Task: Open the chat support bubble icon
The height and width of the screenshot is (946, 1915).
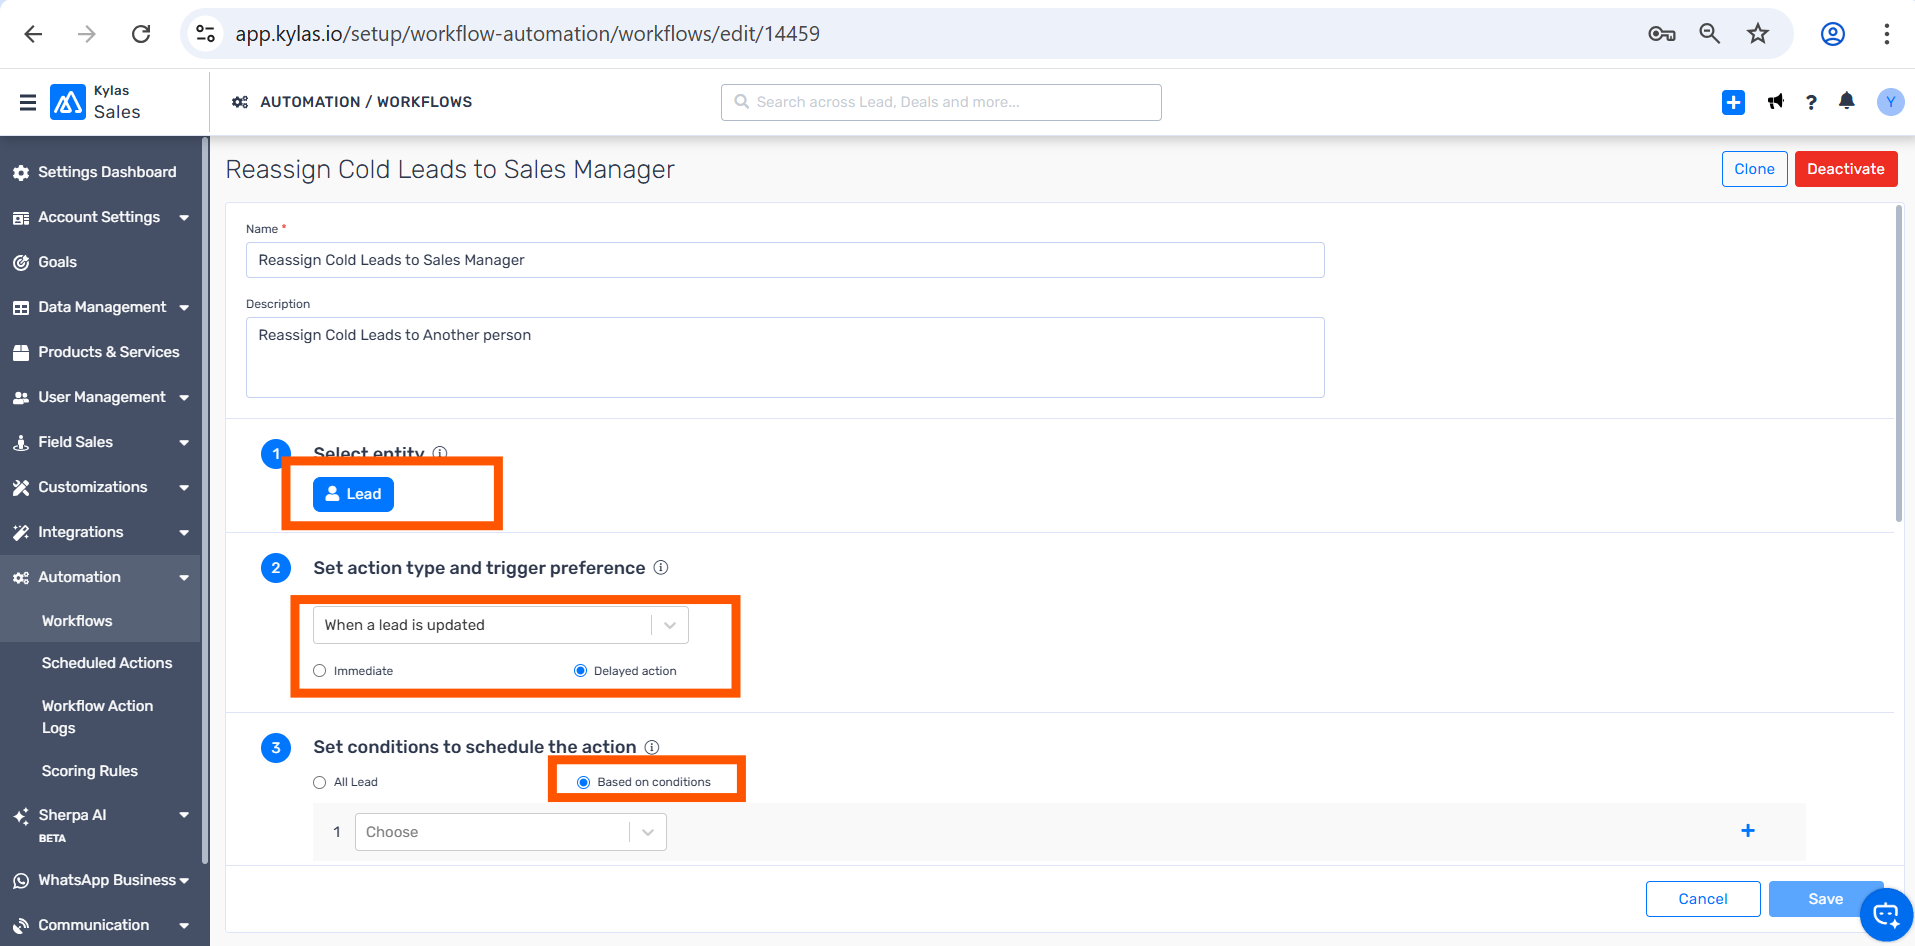Action: coord(1885,914)
